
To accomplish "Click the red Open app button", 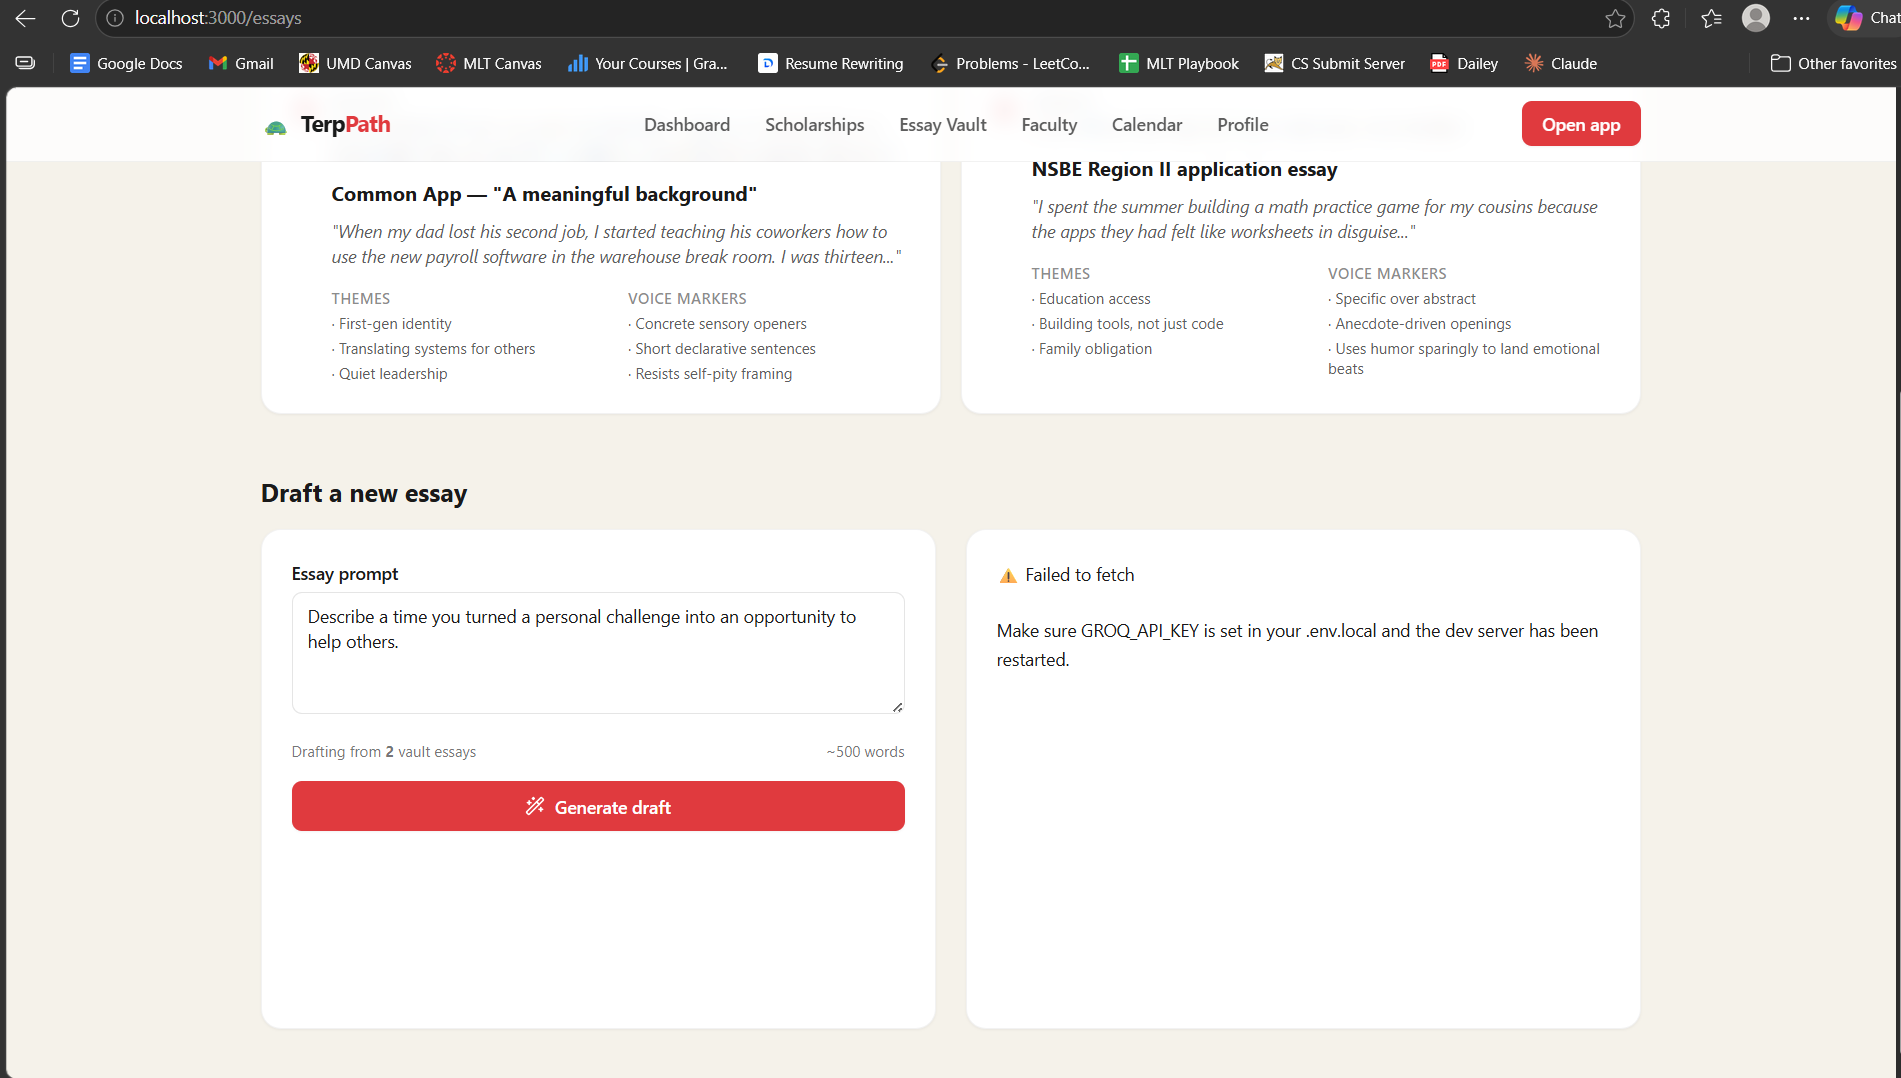I will (x=1580, y=124).
